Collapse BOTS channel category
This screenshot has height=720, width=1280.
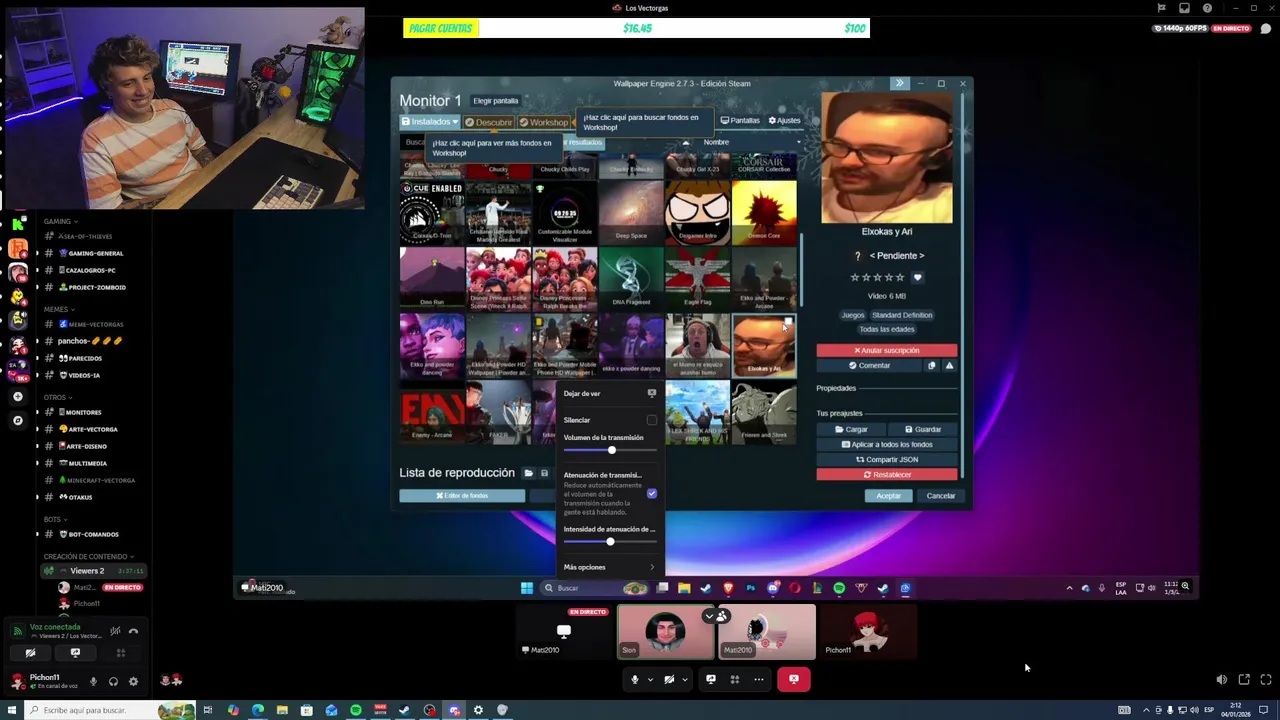coord(55,519)
